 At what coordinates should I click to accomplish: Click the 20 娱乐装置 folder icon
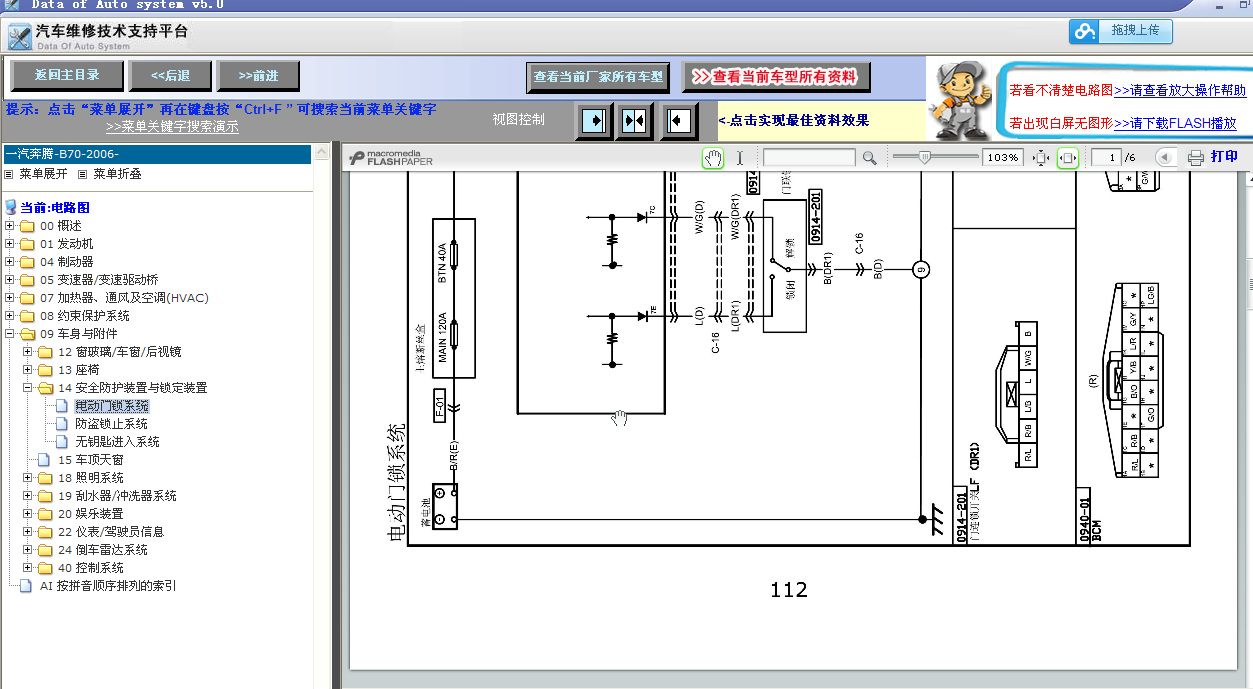45,514
